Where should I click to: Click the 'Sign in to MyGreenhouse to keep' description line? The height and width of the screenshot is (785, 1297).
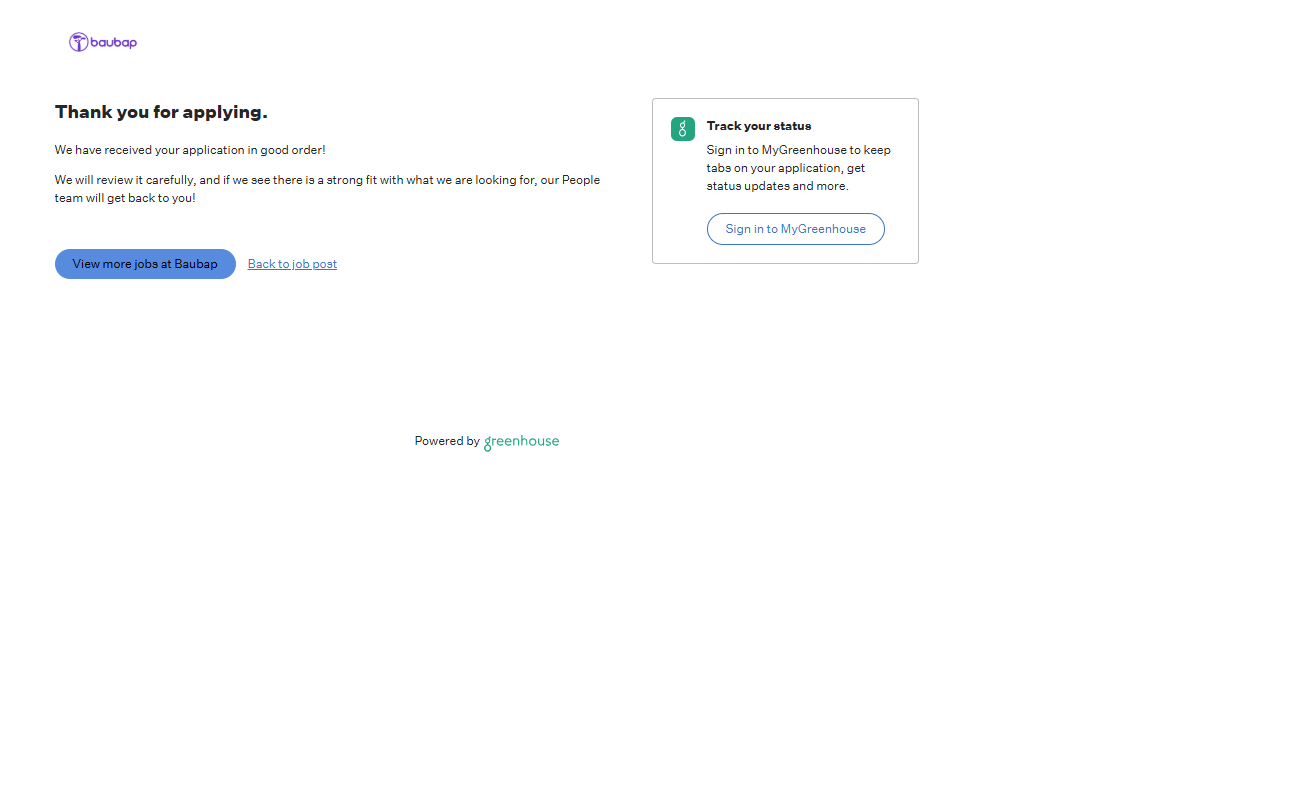pyautogui.click(x=798, y=150)
